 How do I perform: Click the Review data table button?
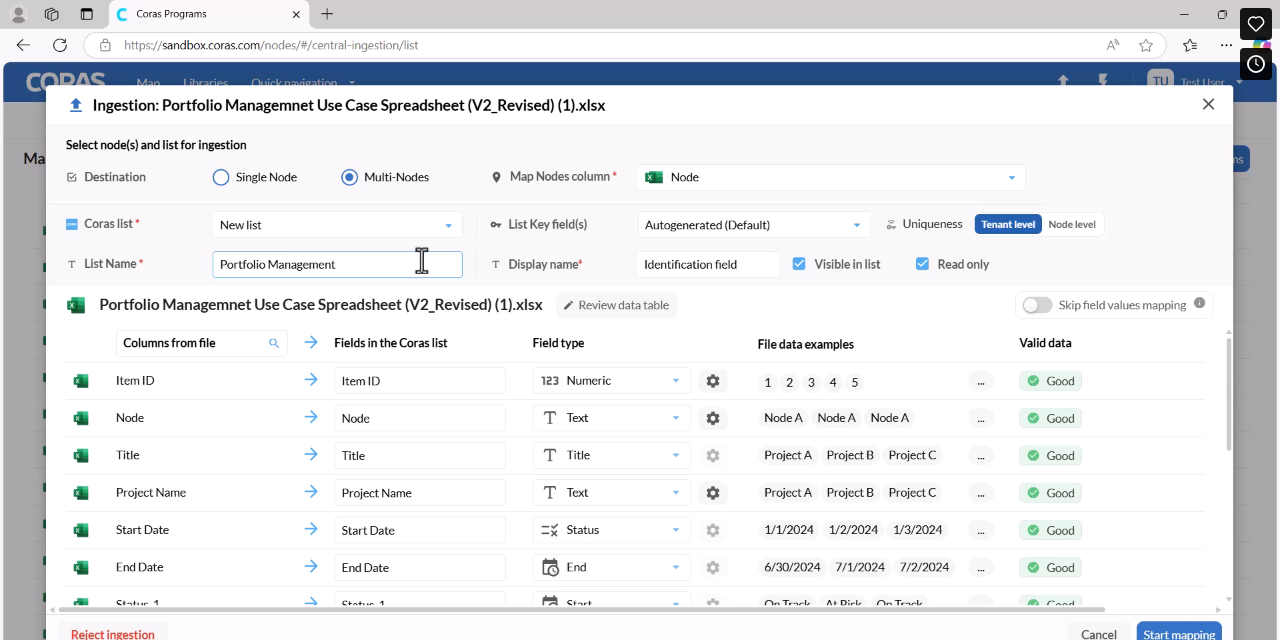click(616, 305)
